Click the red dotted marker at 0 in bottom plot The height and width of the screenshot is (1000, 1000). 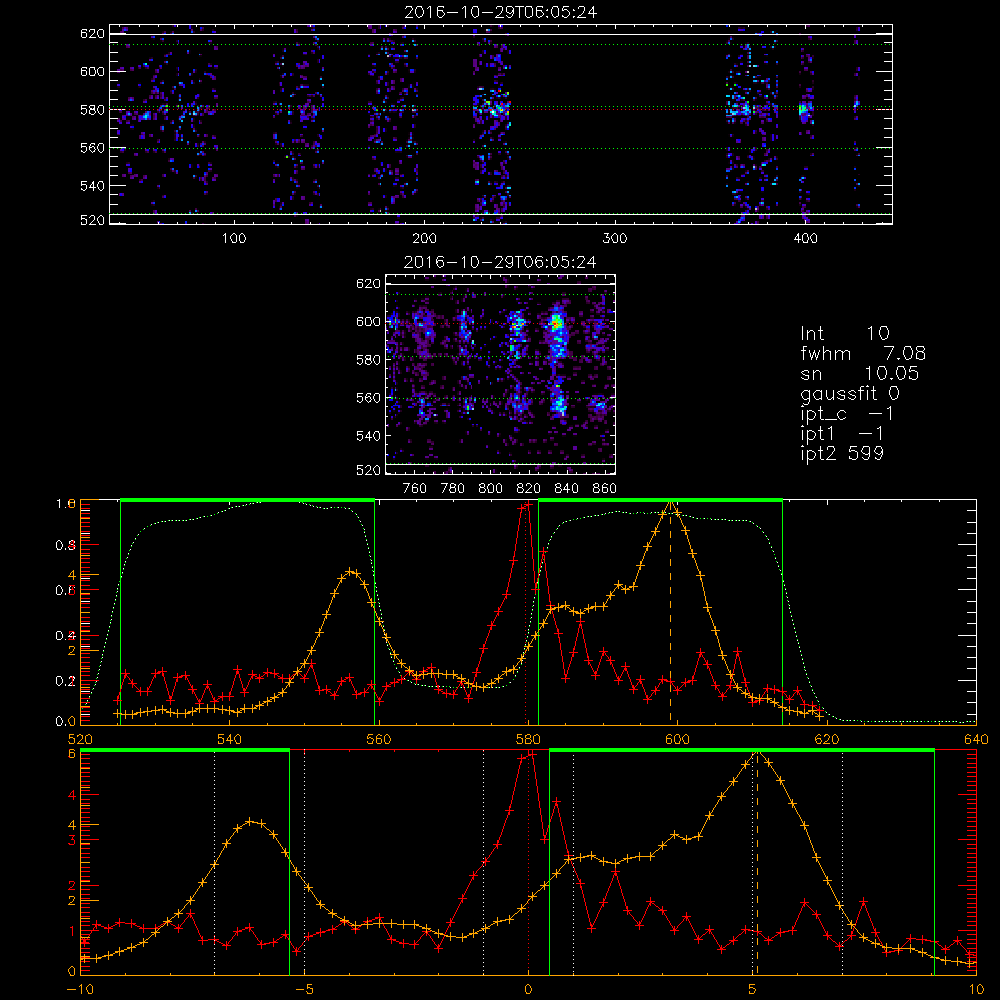[x=528, y=864]
